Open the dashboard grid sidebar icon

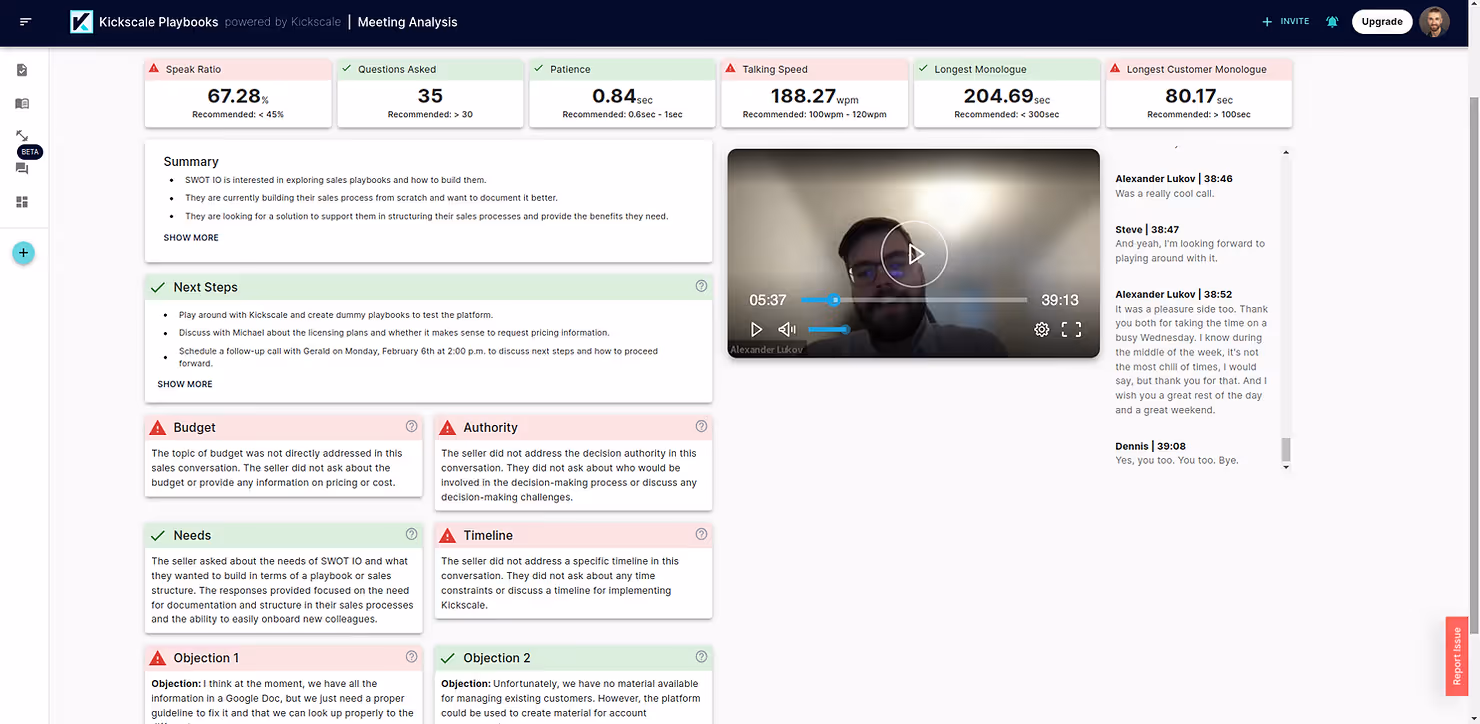[22, 202]
